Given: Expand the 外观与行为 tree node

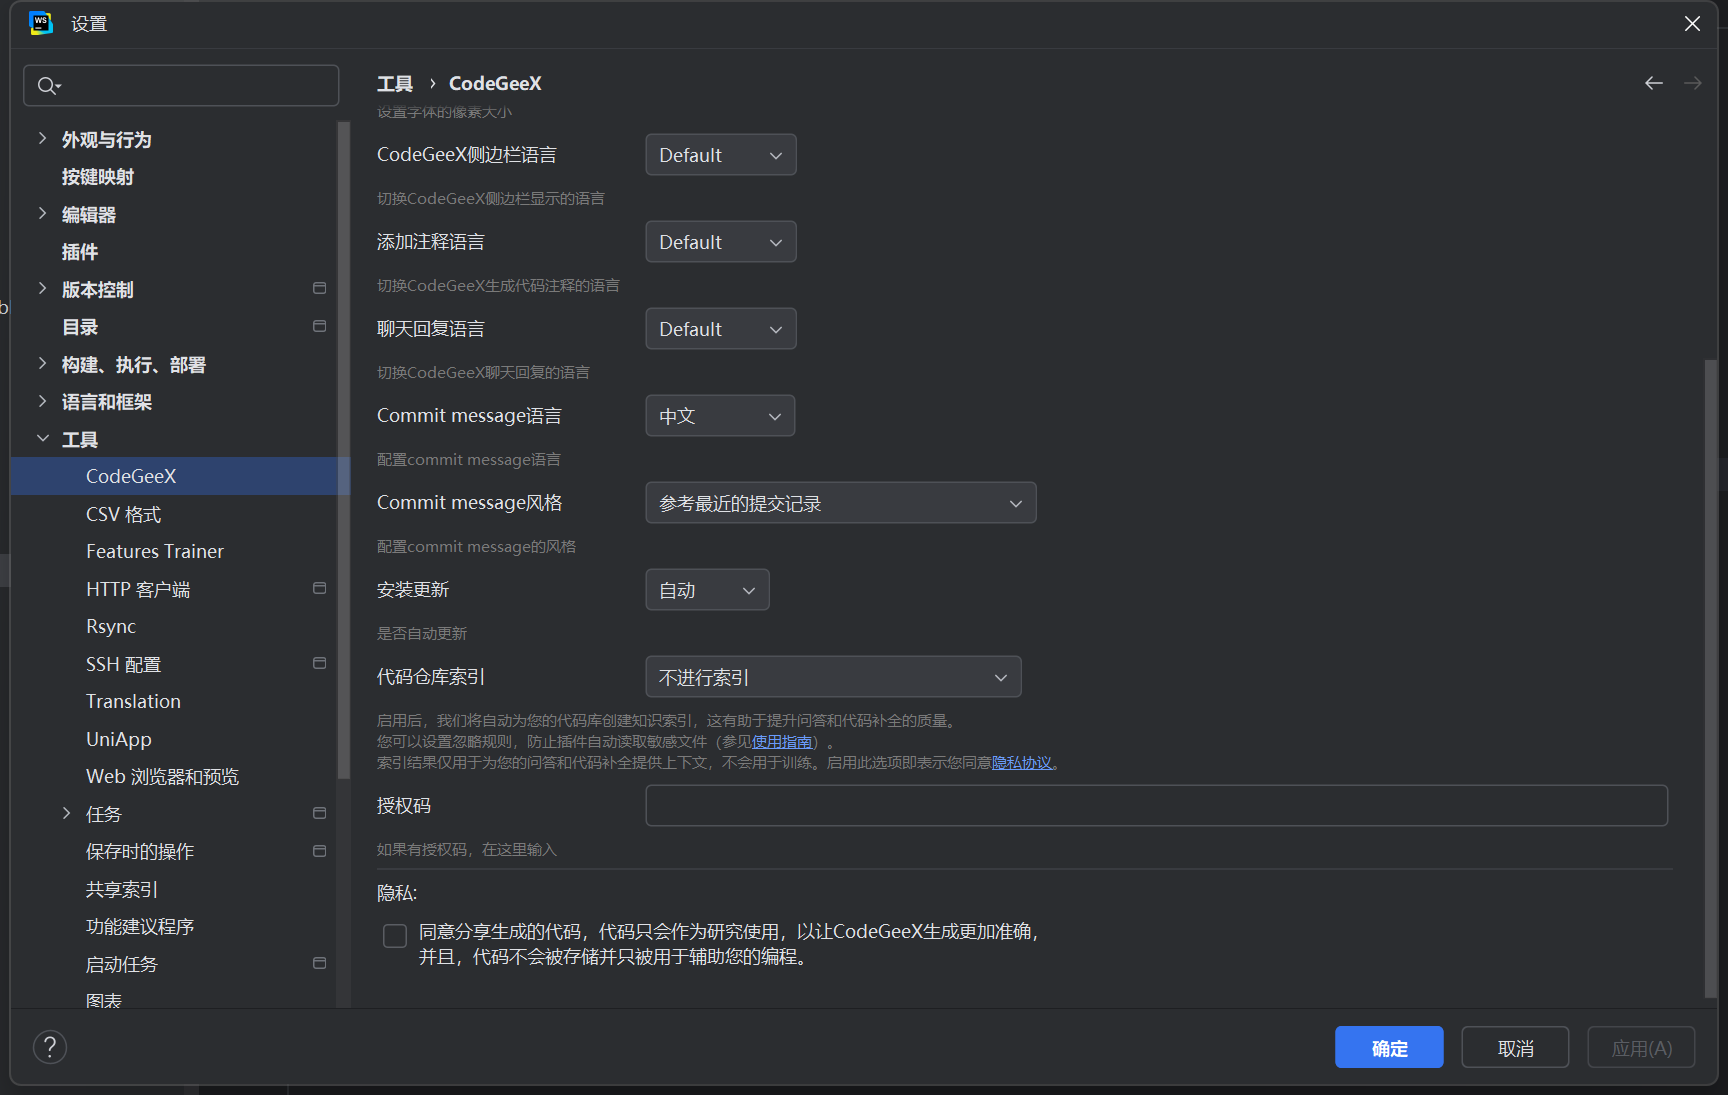Looking at the screenshot, I should coord(42,139).
